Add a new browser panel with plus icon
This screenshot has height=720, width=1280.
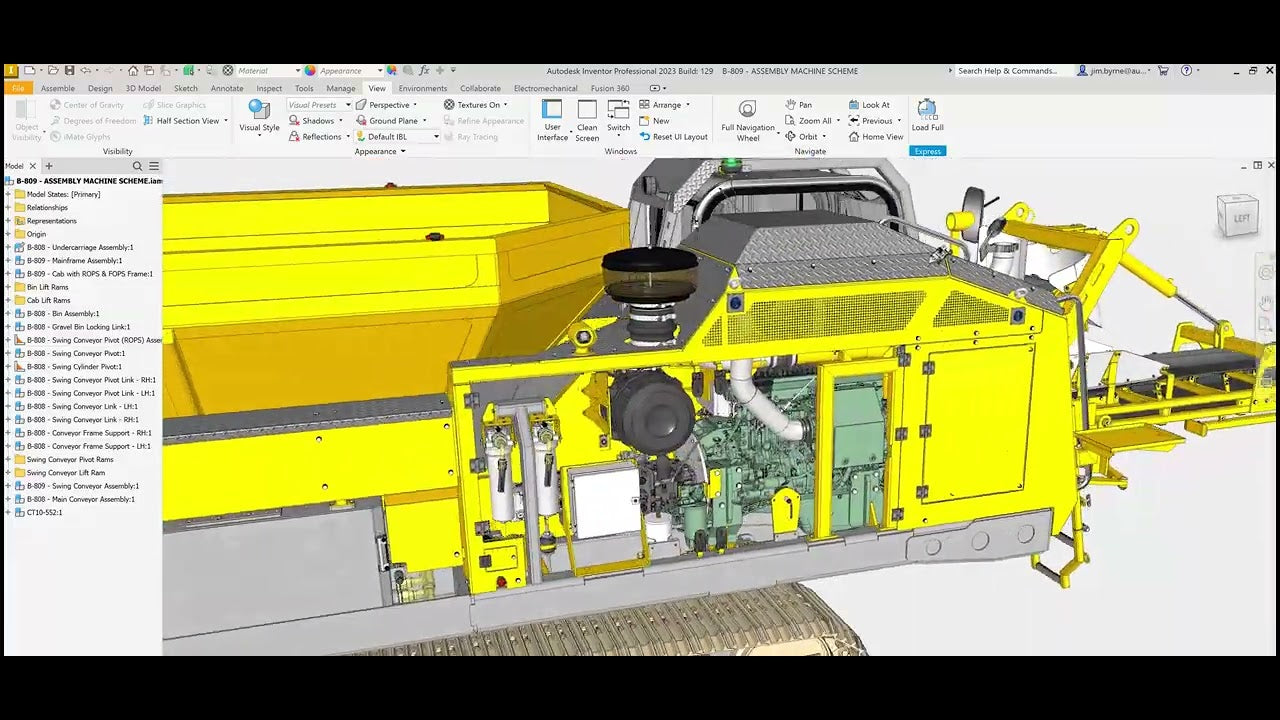click(x=48, y=166)
